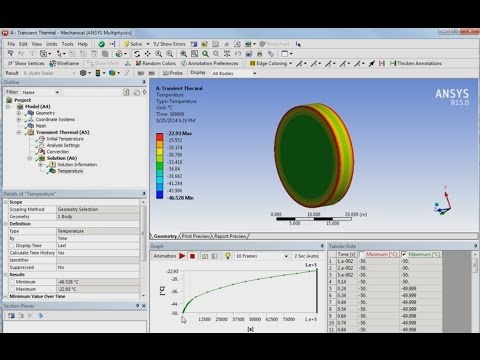
Task: Pin the Outline panel
Action: (x=144, y=82)
